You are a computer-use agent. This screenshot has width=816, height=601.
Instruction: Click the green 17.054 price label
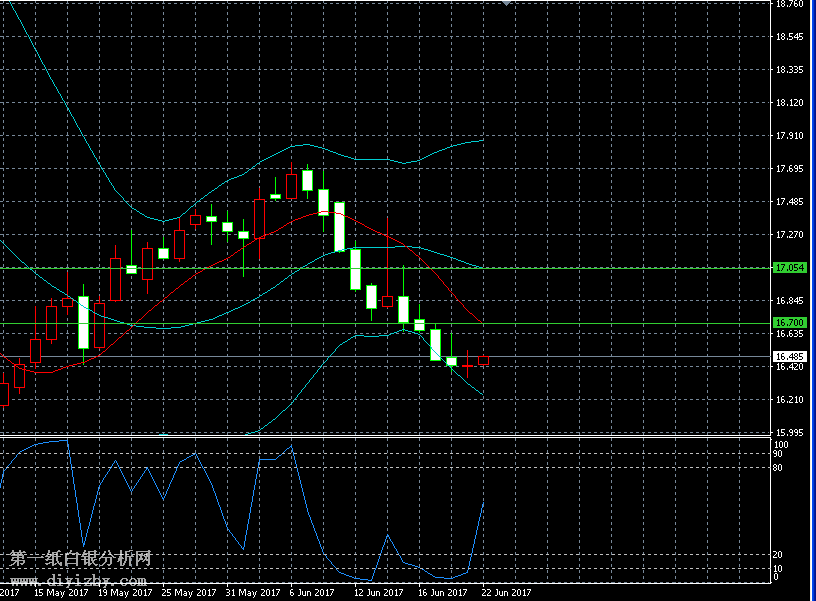coord(789,268)
